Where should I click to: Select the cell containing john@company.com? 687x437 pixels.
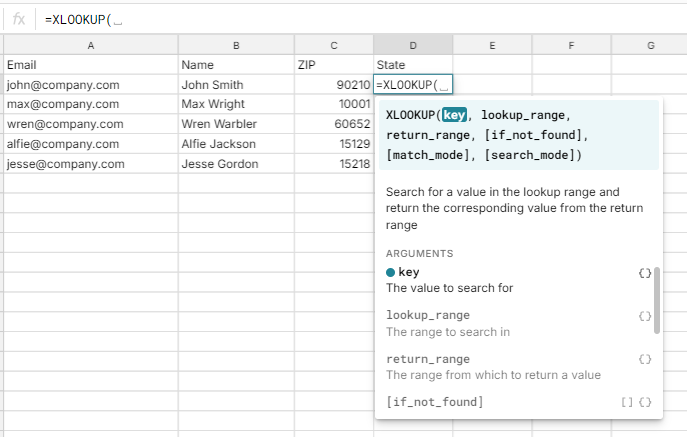tap(91, 85)
